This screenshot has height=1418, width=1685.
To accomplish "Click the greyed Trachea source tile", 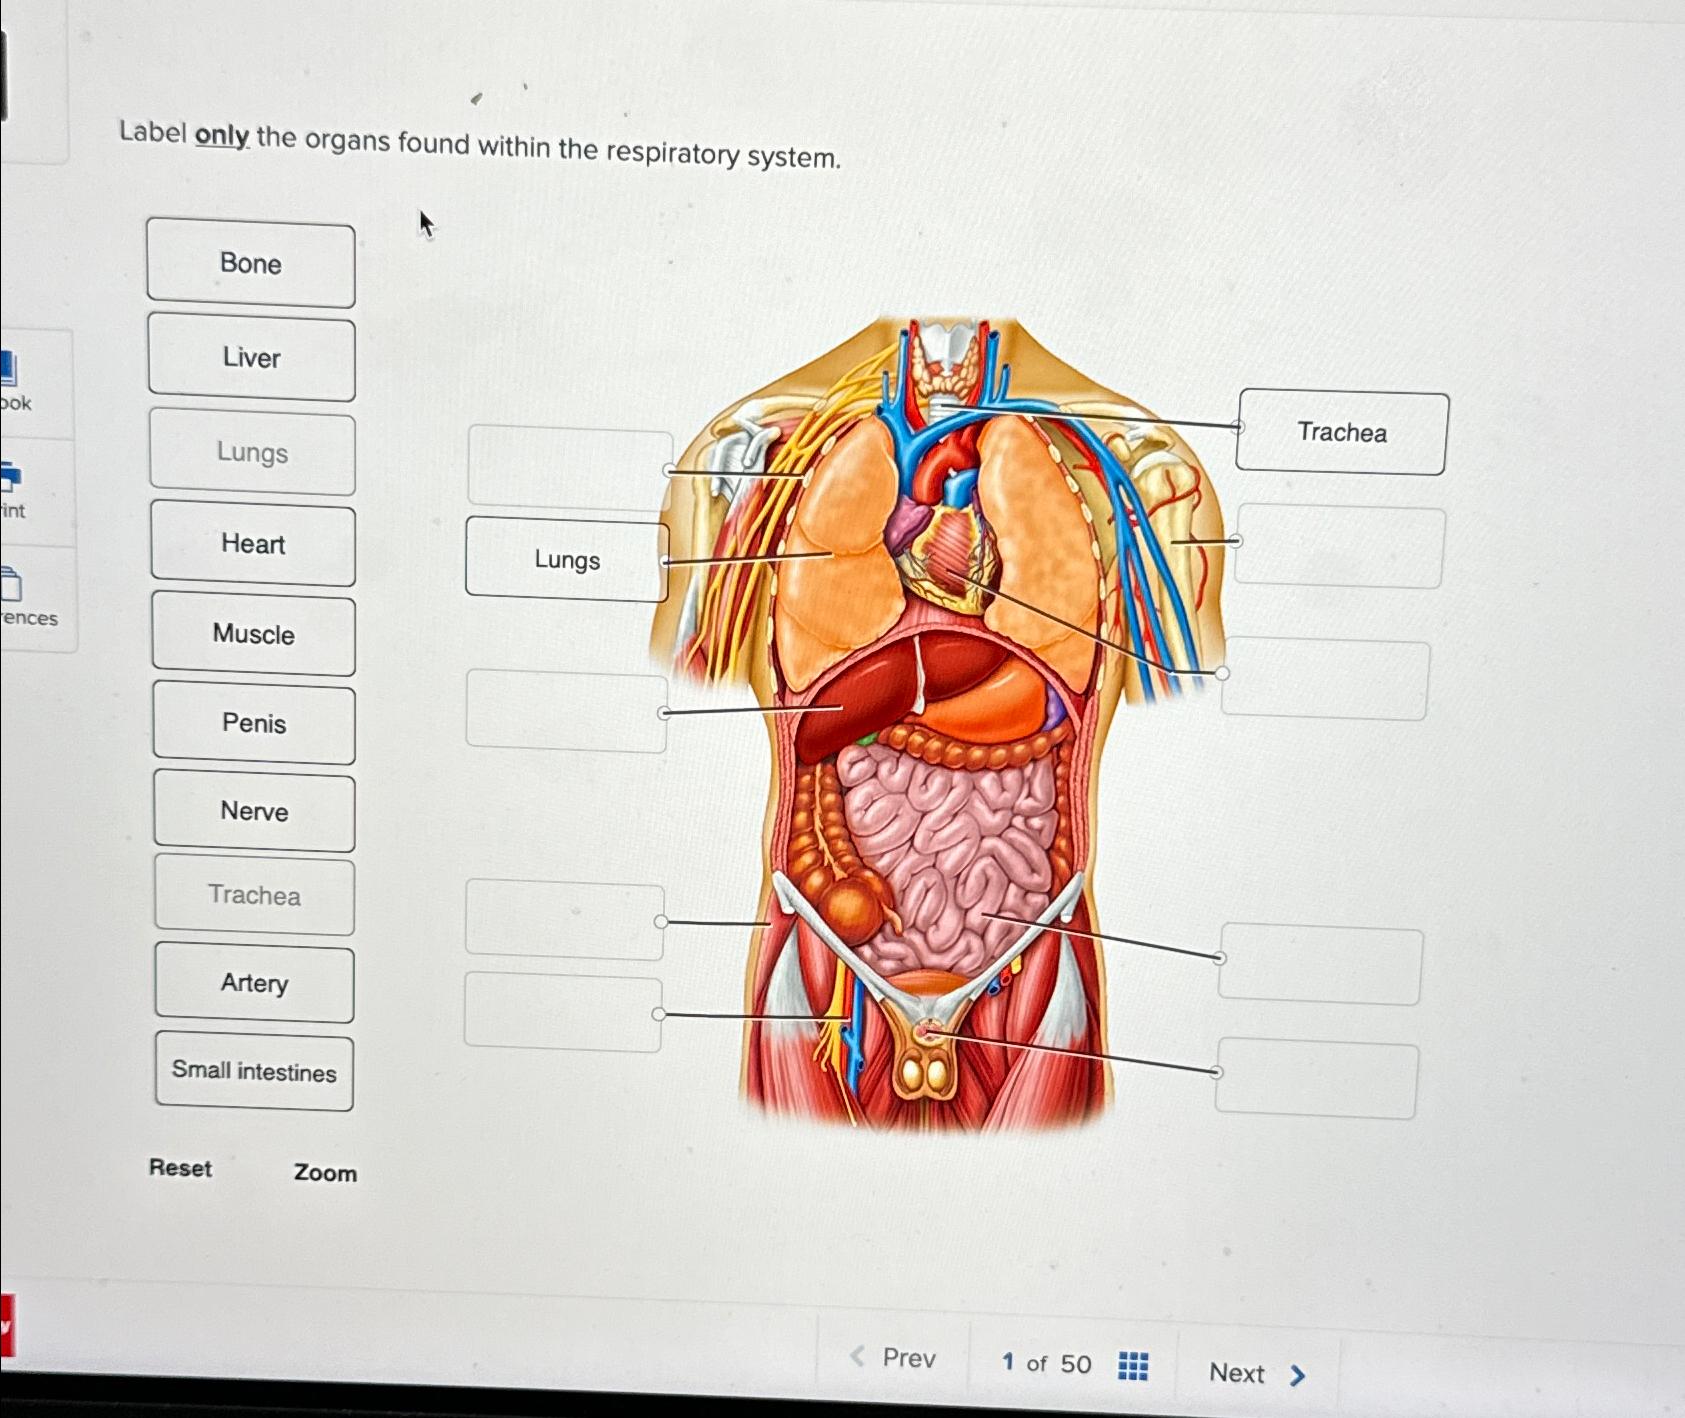I will (254, 894).
